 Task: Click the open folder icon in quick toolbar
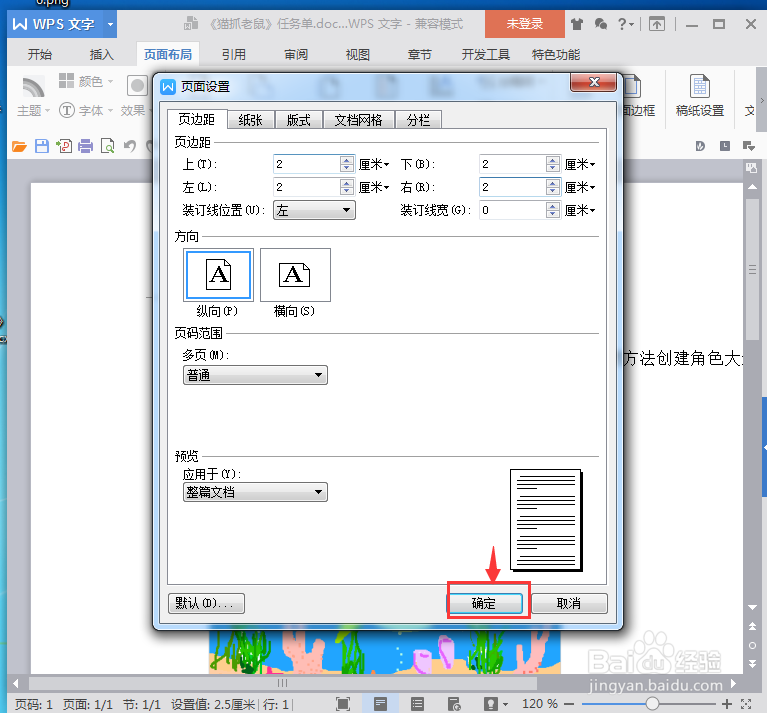[x=19, y=146]
